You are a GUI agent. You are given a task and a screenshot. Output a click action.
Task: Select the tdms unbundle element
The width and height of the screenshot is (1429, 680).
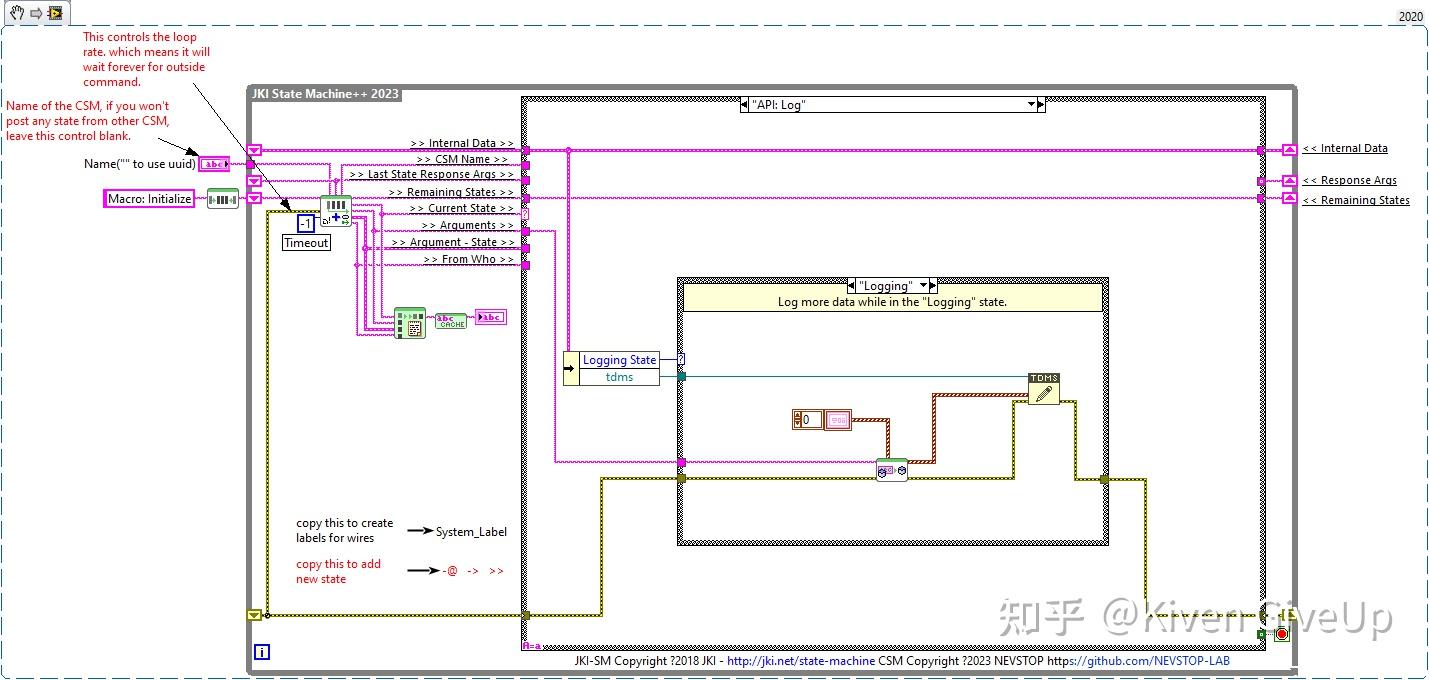tap(619, 377)
